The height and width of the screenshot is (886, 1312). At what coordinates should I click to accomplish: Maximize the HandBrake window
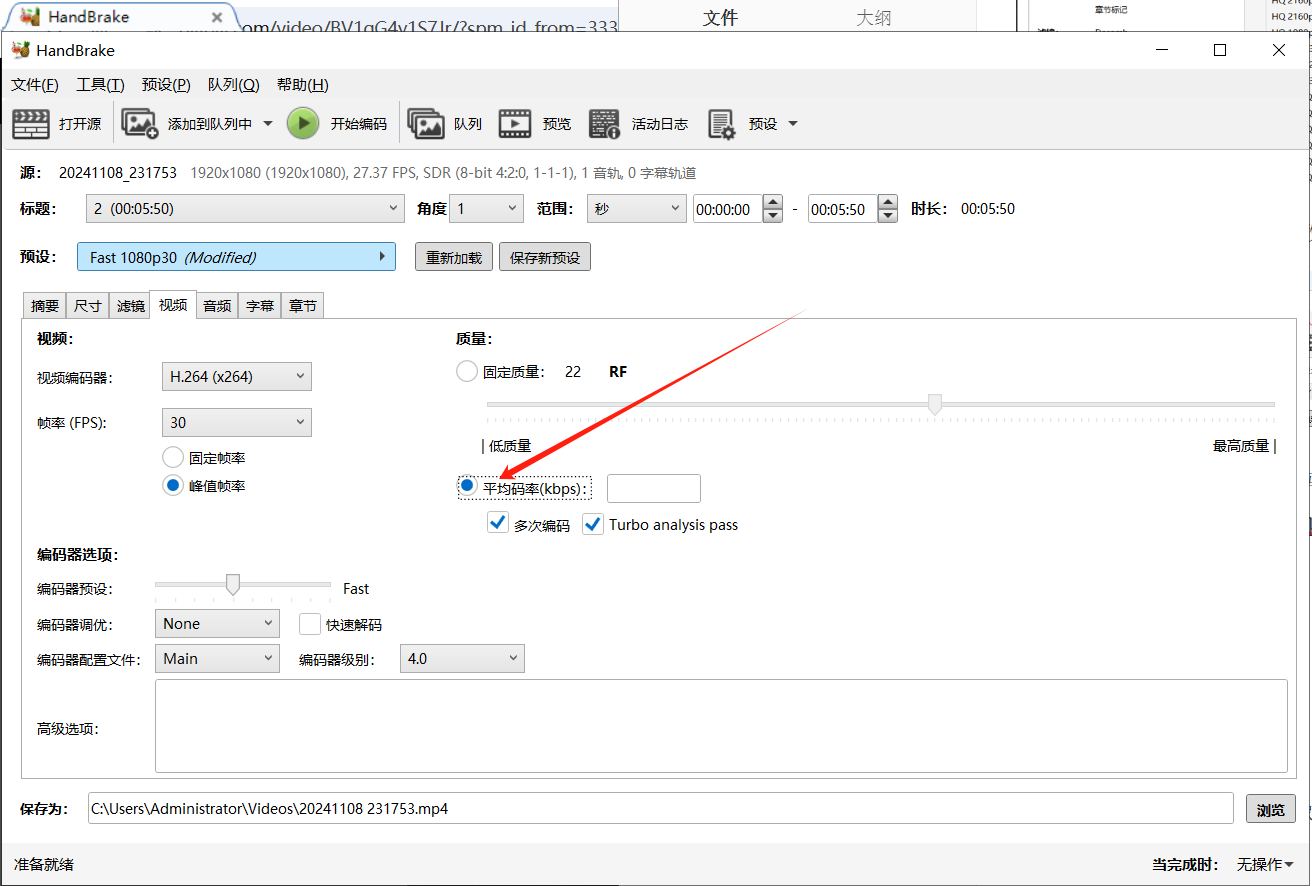[1220, 50]
